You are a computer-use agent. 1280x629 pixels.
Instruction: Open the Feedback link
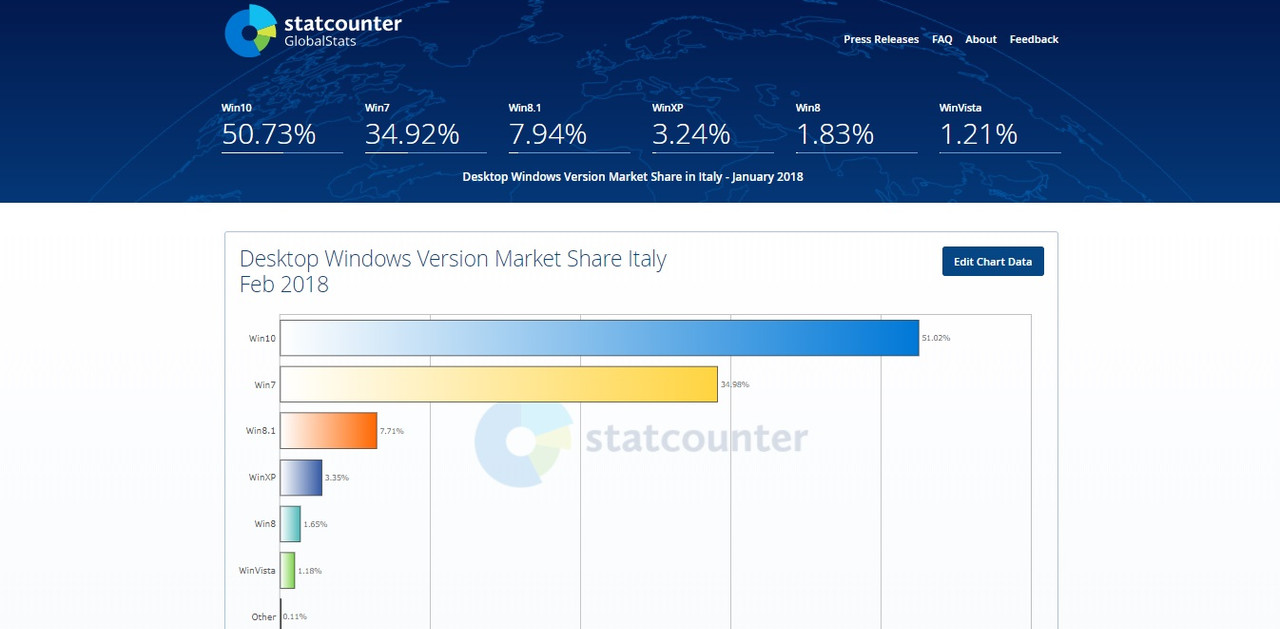pos(1034,40)
